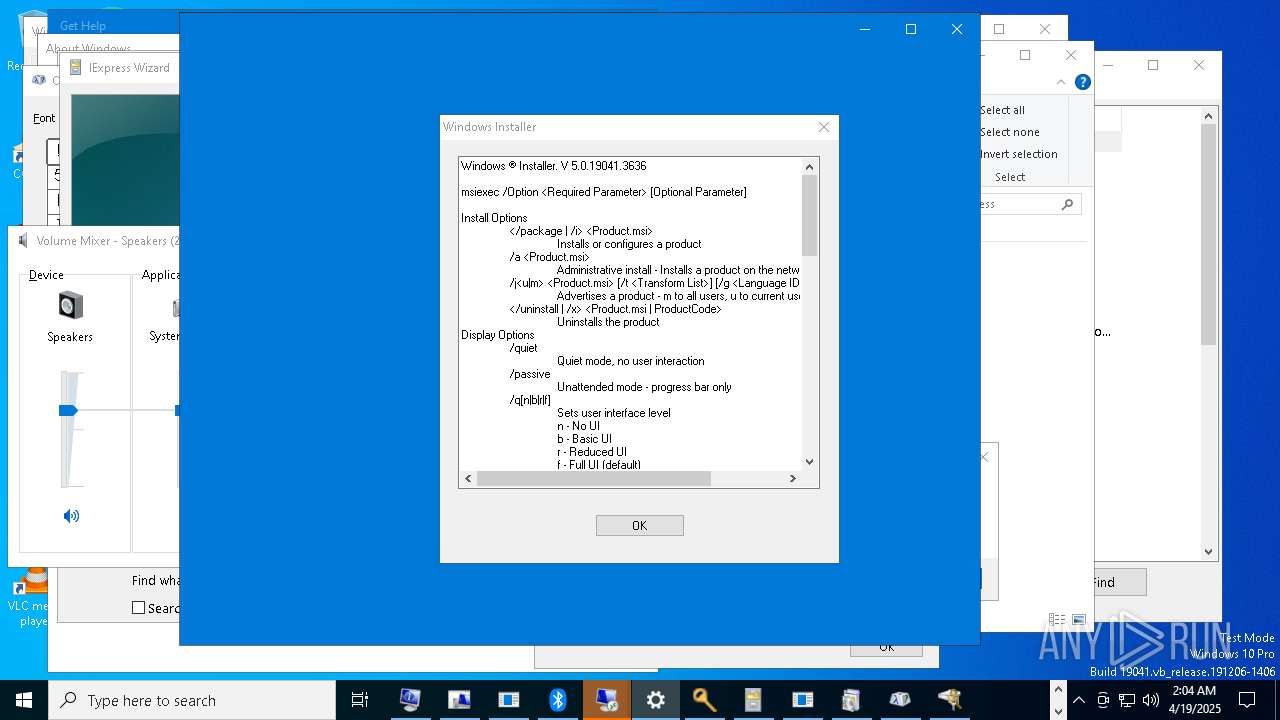
Task: Click the down arrow of the installer text's vertical scrollbar
Action: point(810,462)
